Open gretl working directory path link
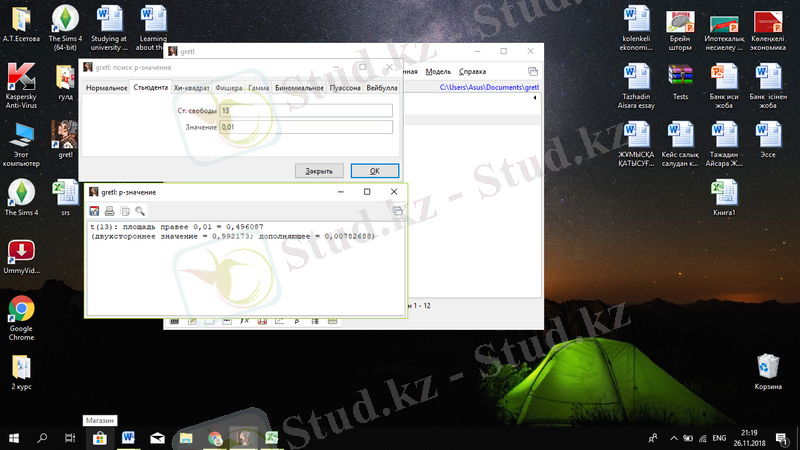Viewport: 800px width, 450px height. tap(489, 87)
